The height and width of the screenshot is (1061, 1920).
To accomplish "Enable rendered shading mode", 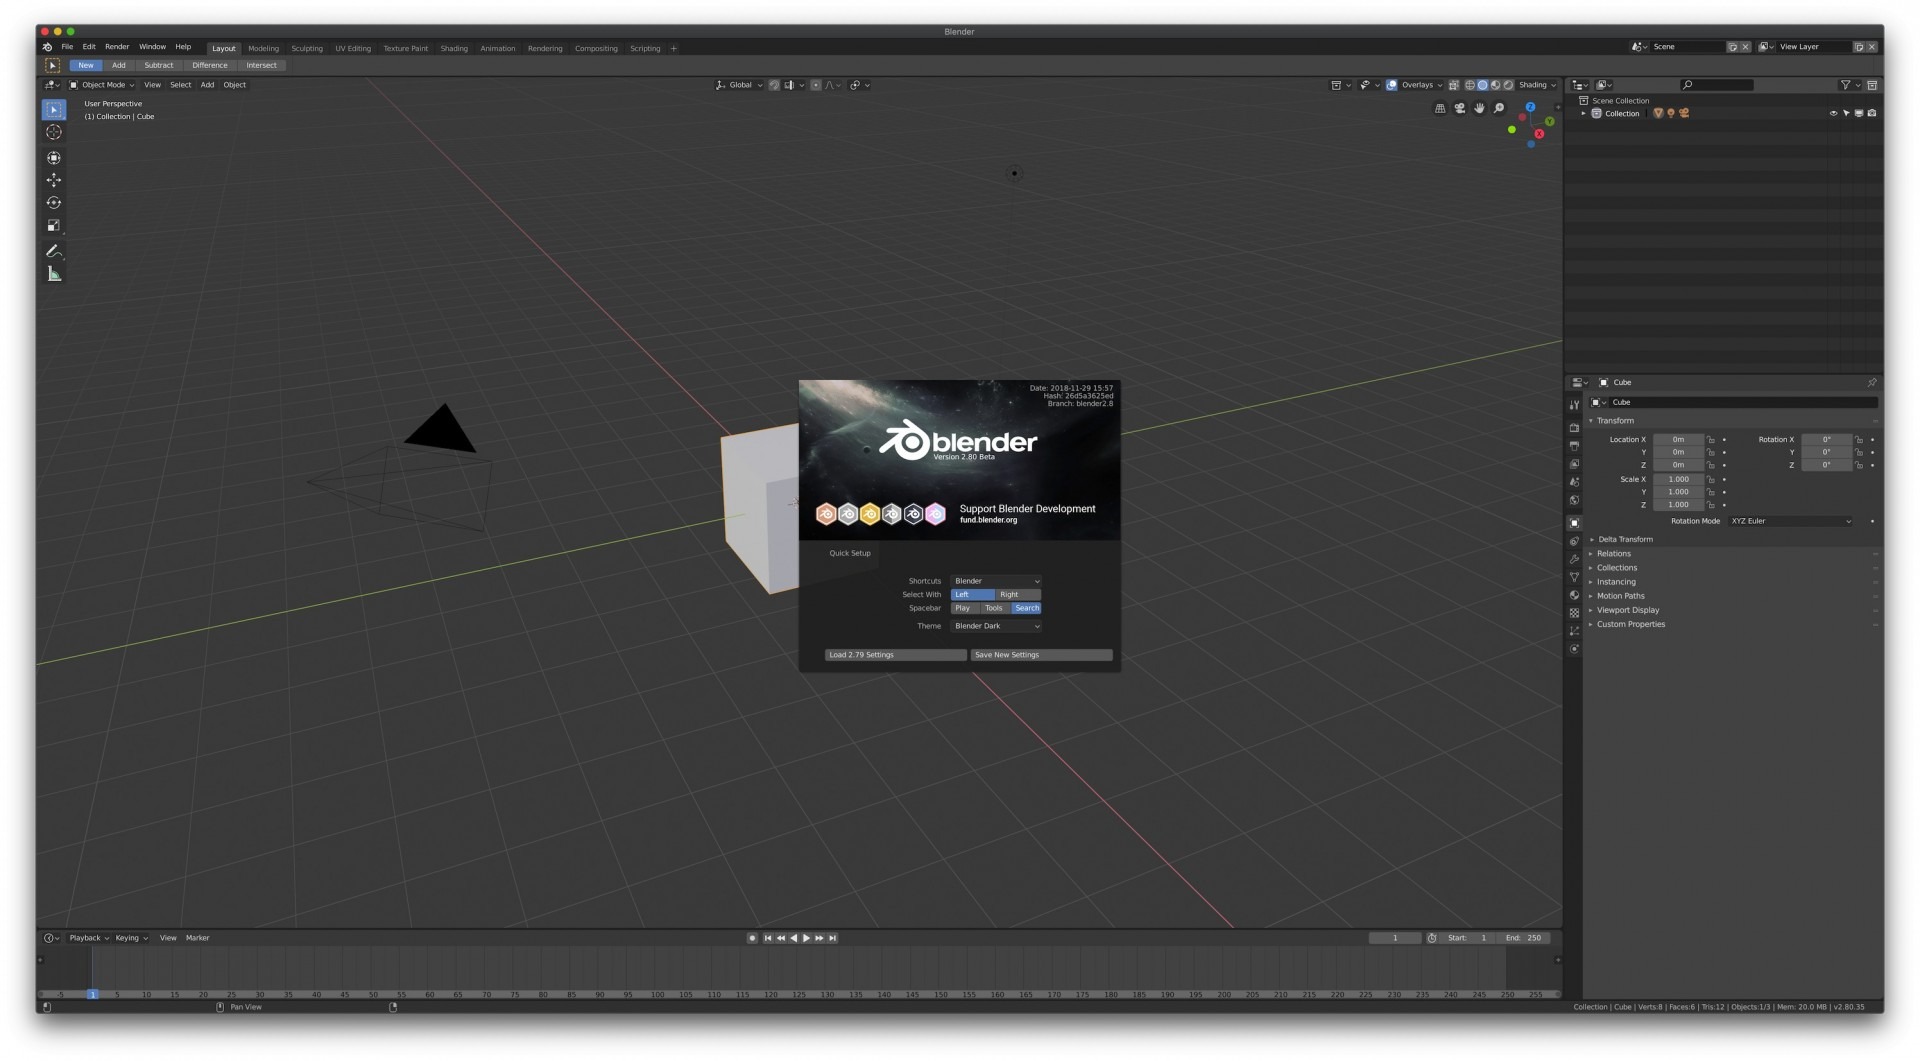I will pyautogui.click(x=1508, y=85).
